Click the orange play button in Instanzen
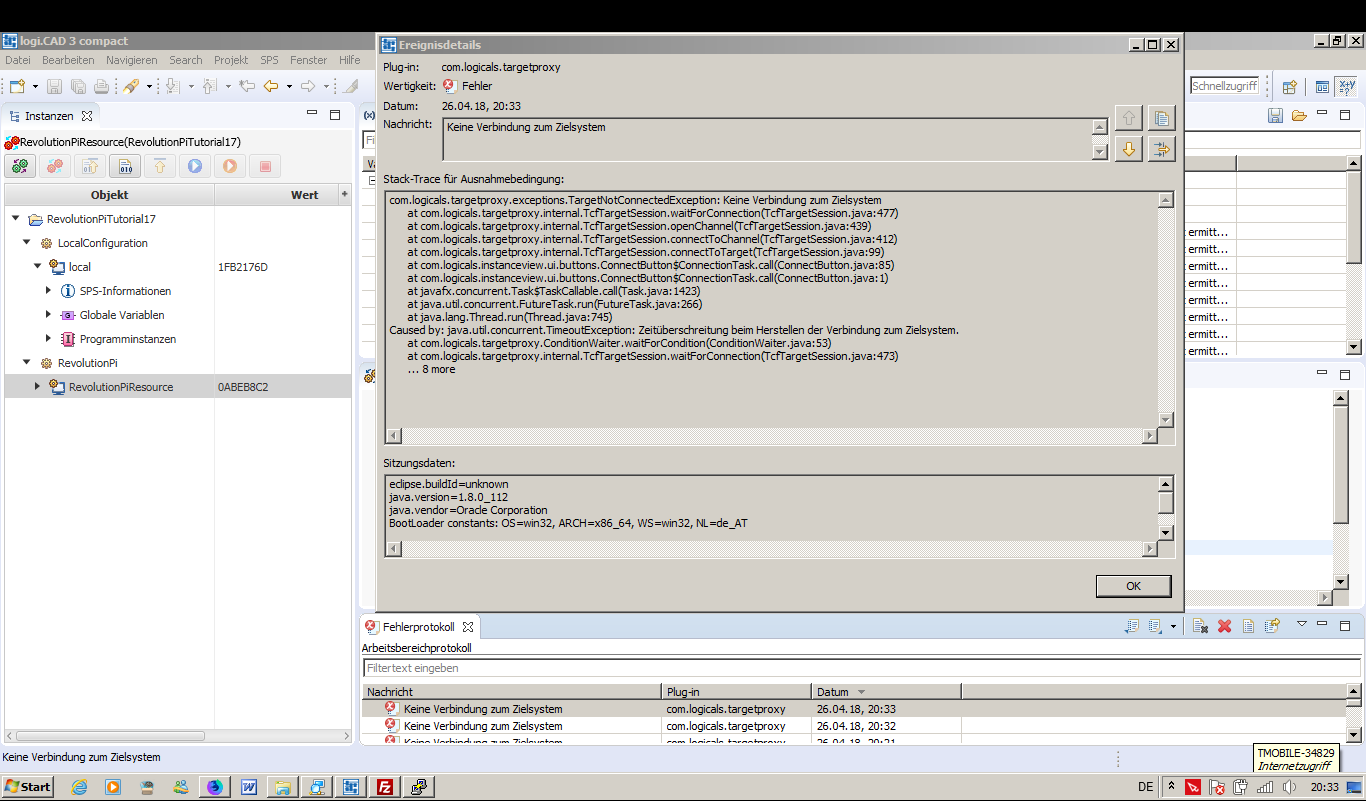1366x801 pixels. click(x=230, y=166)
